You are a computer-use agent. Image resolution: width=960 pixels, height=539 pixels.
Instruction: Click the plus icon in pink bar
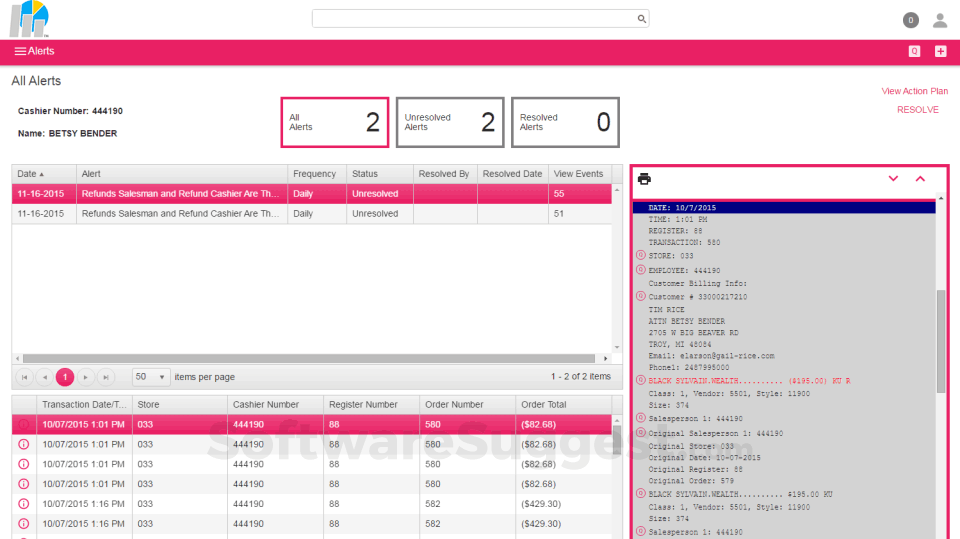click(x=940, y=51)
